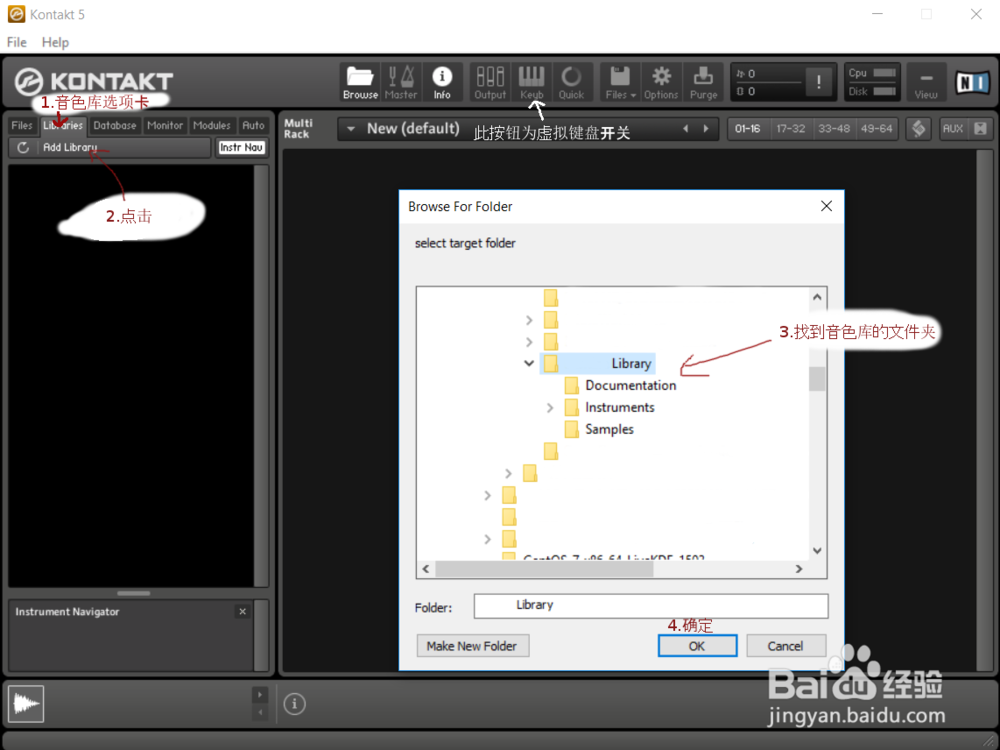Click the horizontal scroll right arrow
The image size is (1000, 750).
click(x=799, y=569)
